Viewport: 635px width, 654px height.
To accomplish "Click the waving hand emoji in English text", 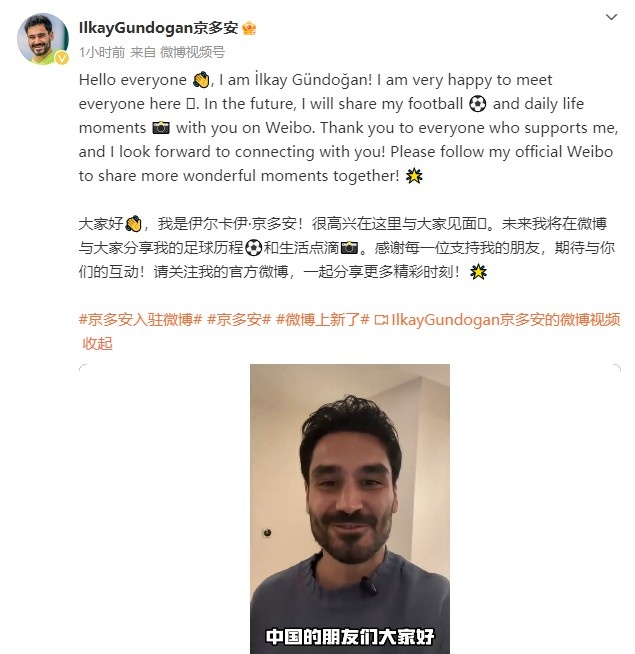I will 201,80.
